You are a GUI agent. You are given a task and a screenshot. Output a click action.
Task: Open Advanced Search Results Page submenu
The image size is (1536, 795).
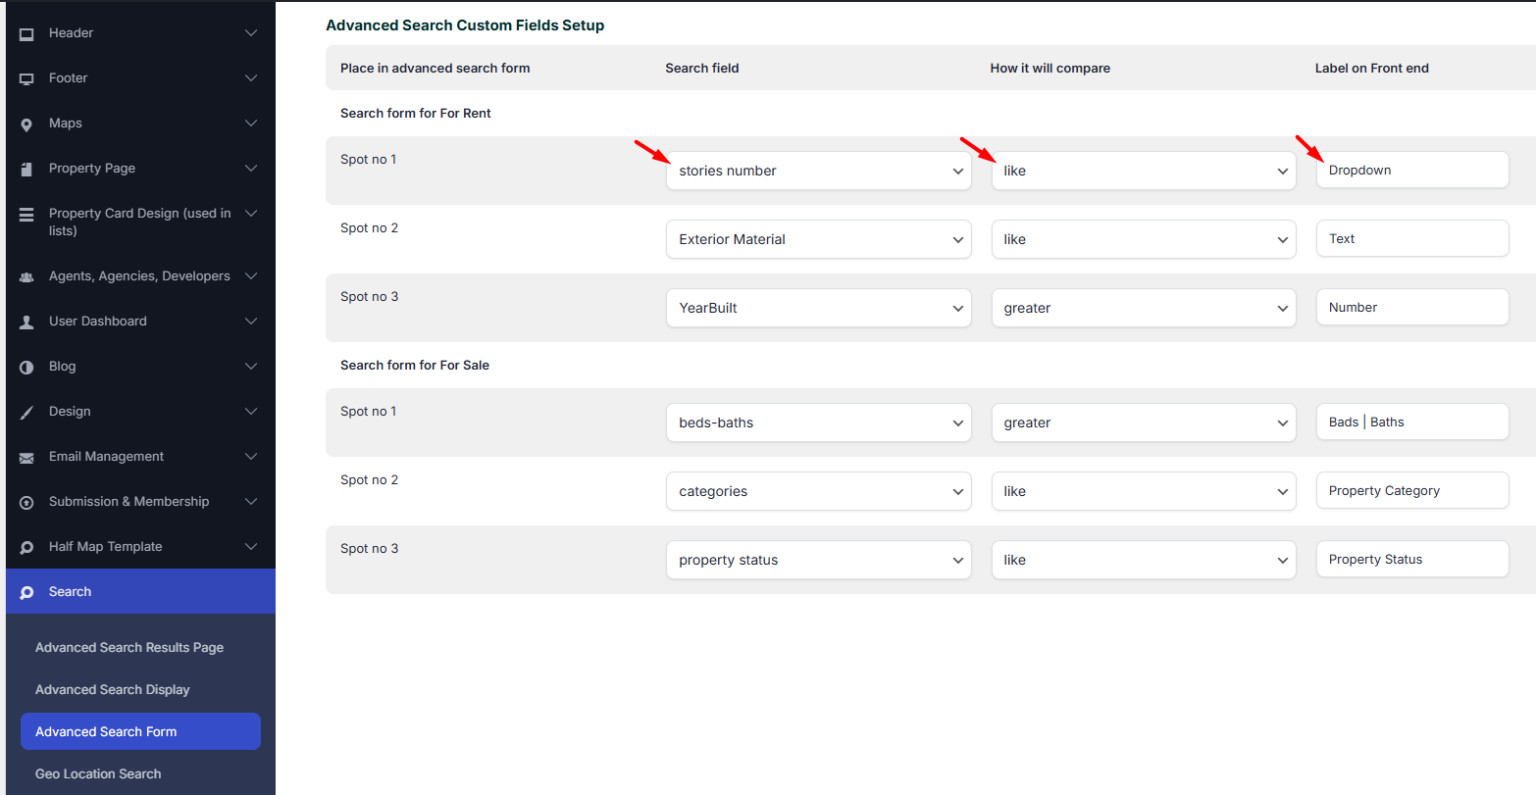tap(129, 647)
